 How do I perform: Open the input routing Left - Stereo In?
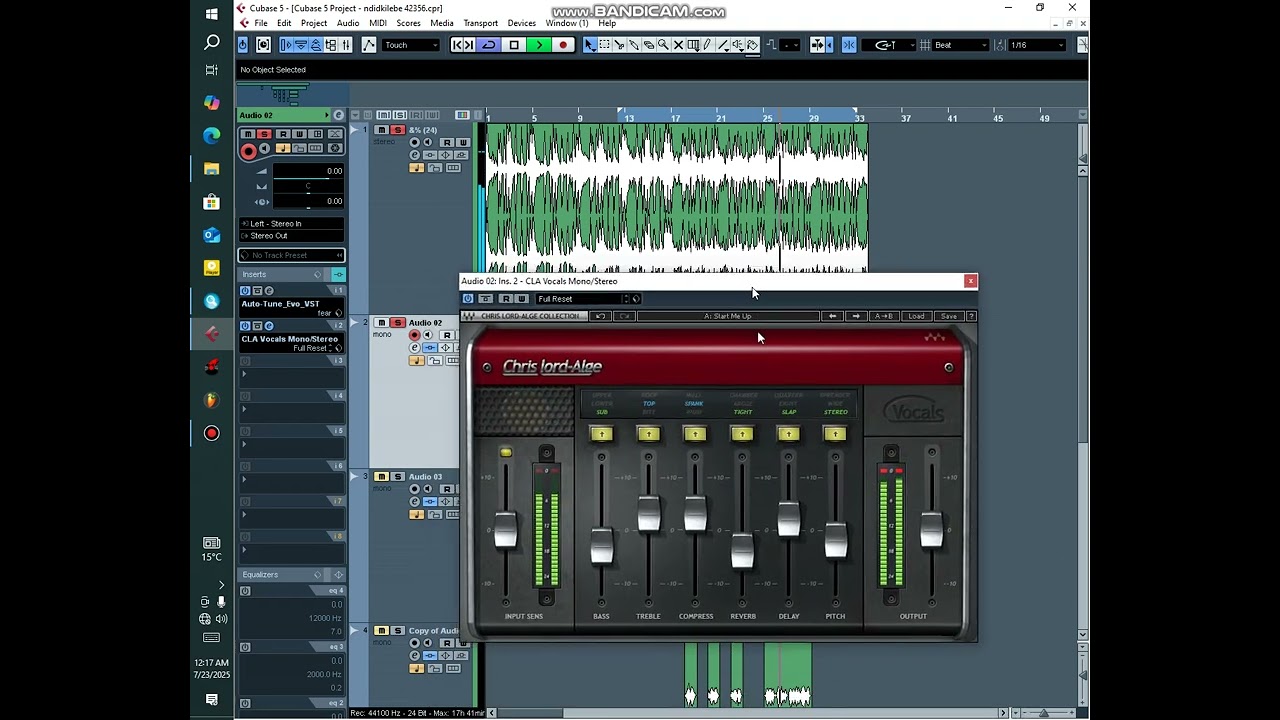click(291, 224)
